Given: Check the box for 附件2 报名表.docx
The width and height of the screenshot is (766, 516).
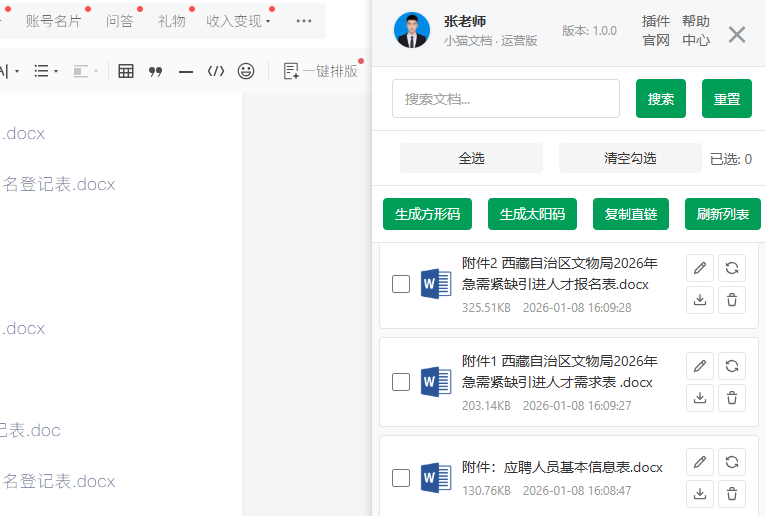Looking at the screenshot, I should pyautogui.click(x=401, y=284).
